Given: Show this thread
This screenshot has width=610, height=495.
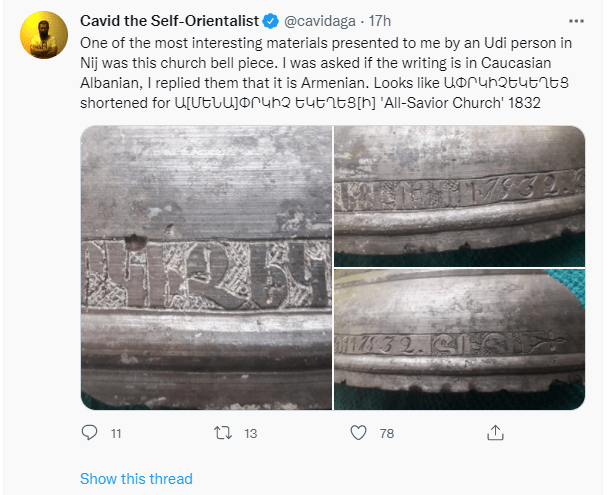Looking at the screenshot, I should 136,479.
